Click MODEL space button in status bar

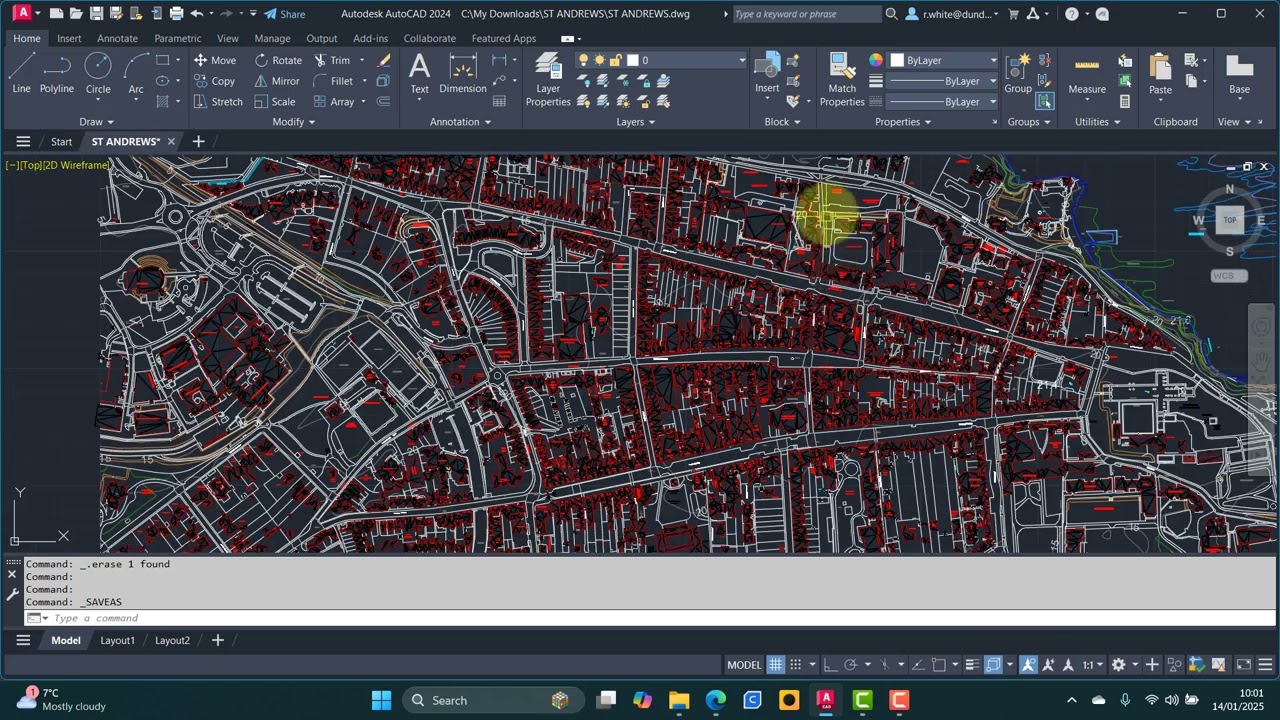click(x=744, y=665)
